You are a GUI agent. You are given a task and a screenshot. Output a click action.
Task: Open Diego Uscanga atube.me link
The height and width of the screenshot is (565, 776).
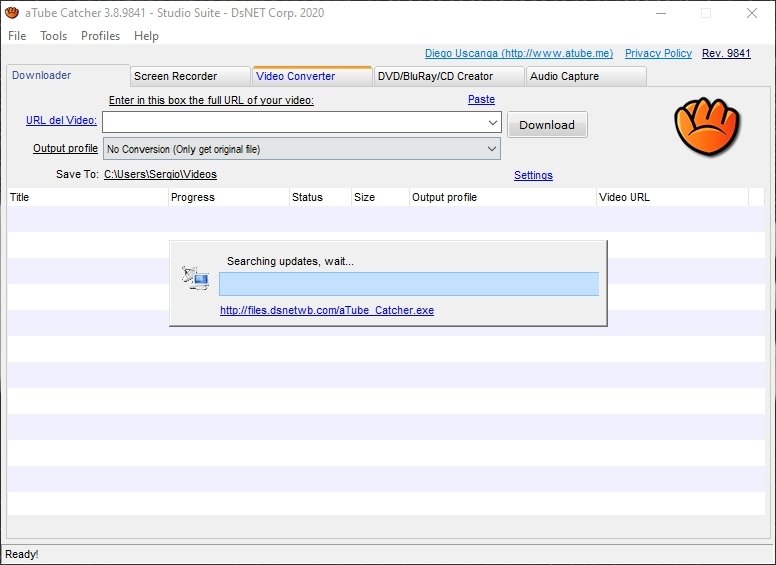(519, 53)
